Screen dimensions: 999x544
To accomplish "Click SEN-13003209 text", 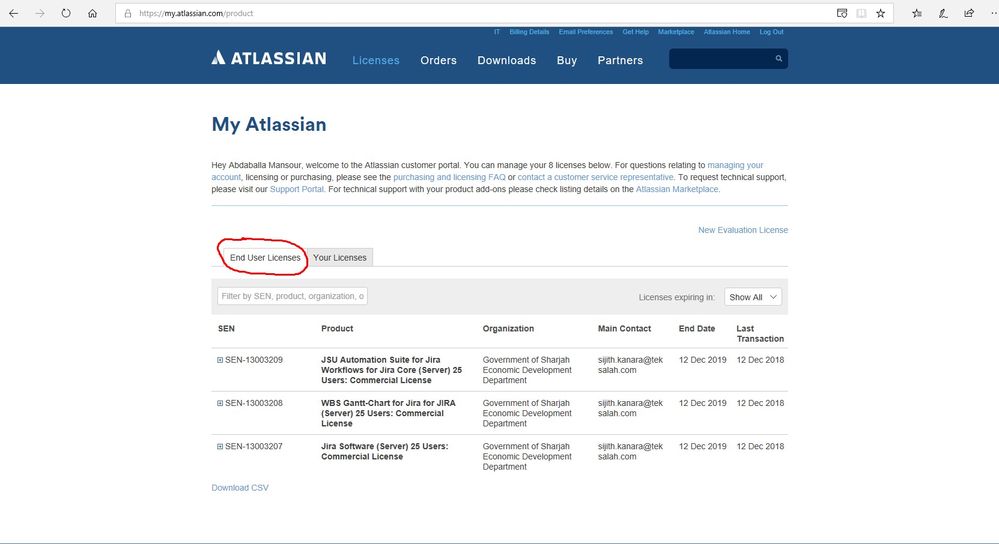I will pos(254,360).
